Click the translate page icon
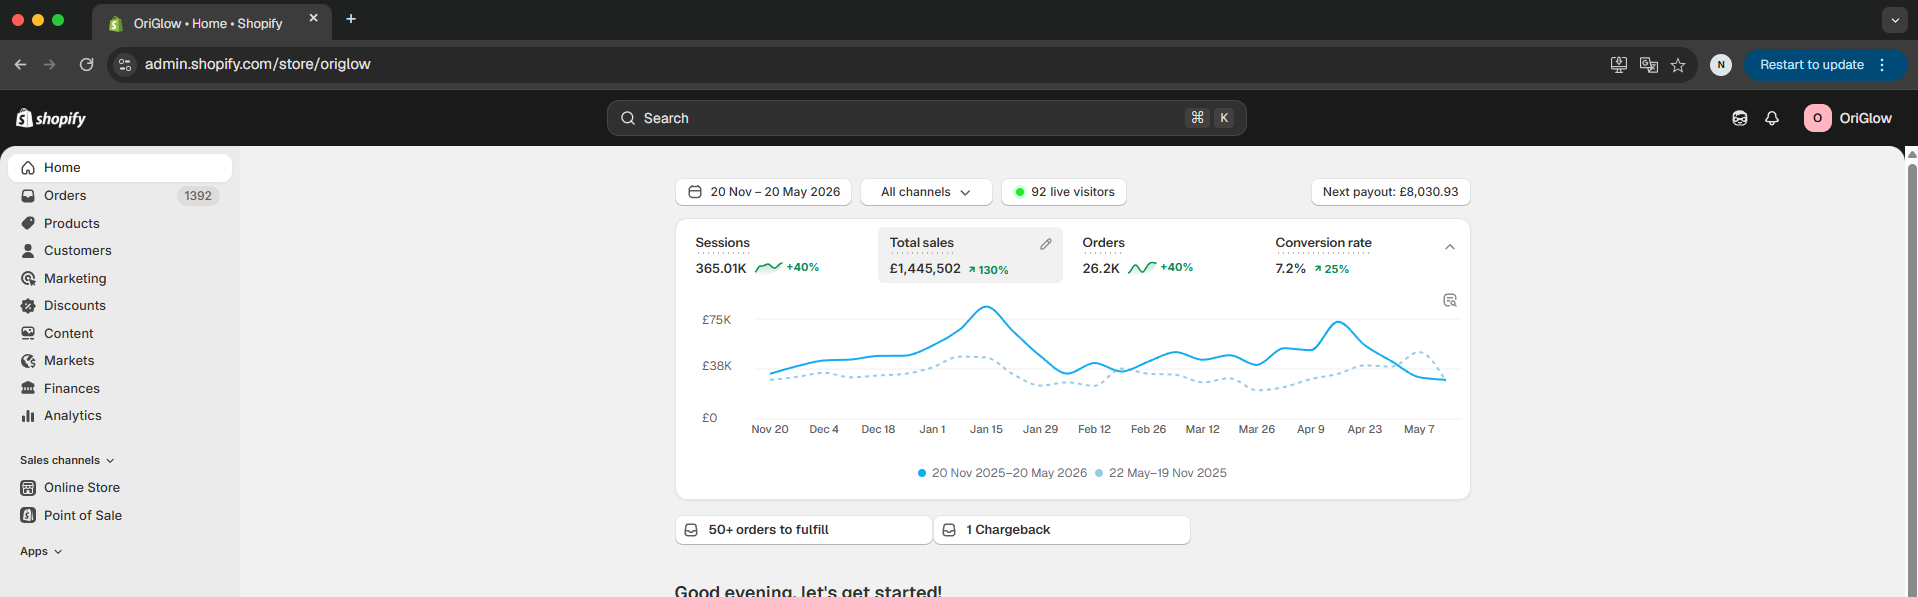1918x597 pixels. 1649,65
